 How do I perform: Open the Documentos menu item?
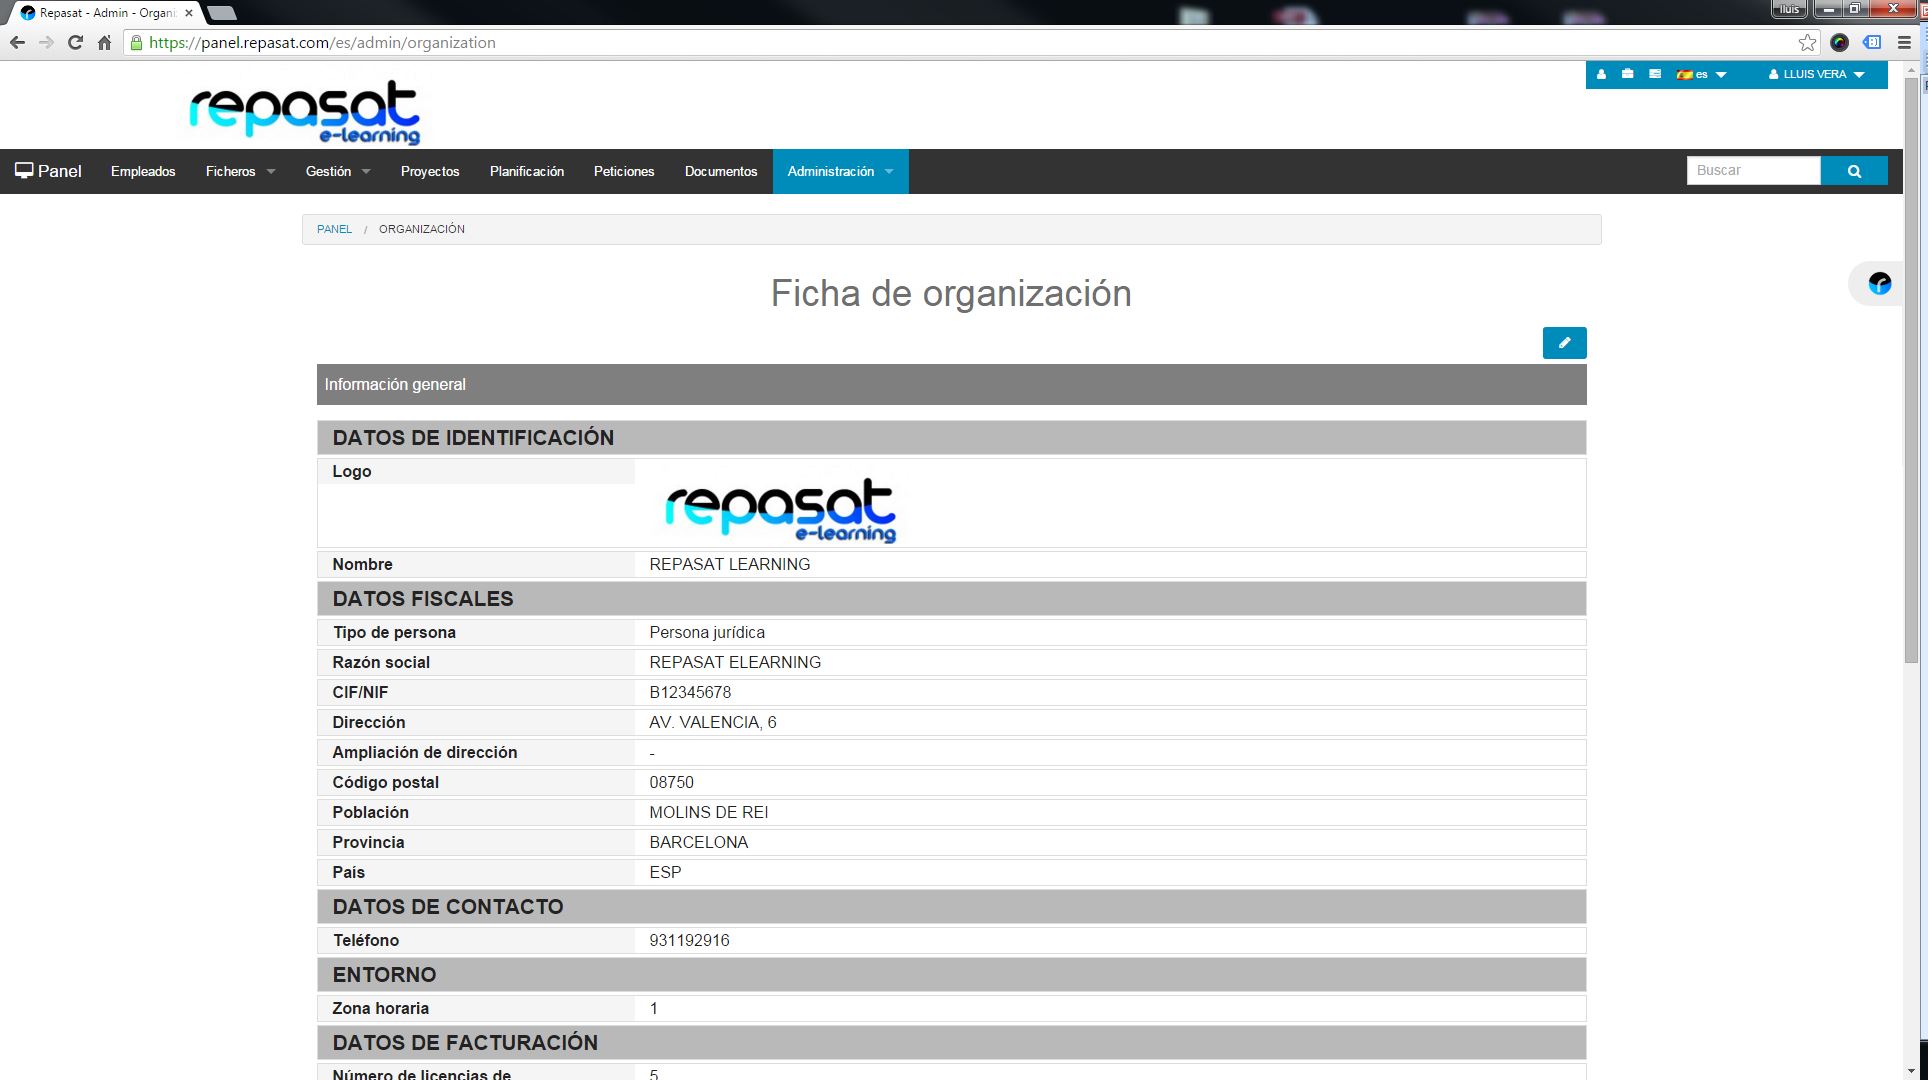click(721, 171)
